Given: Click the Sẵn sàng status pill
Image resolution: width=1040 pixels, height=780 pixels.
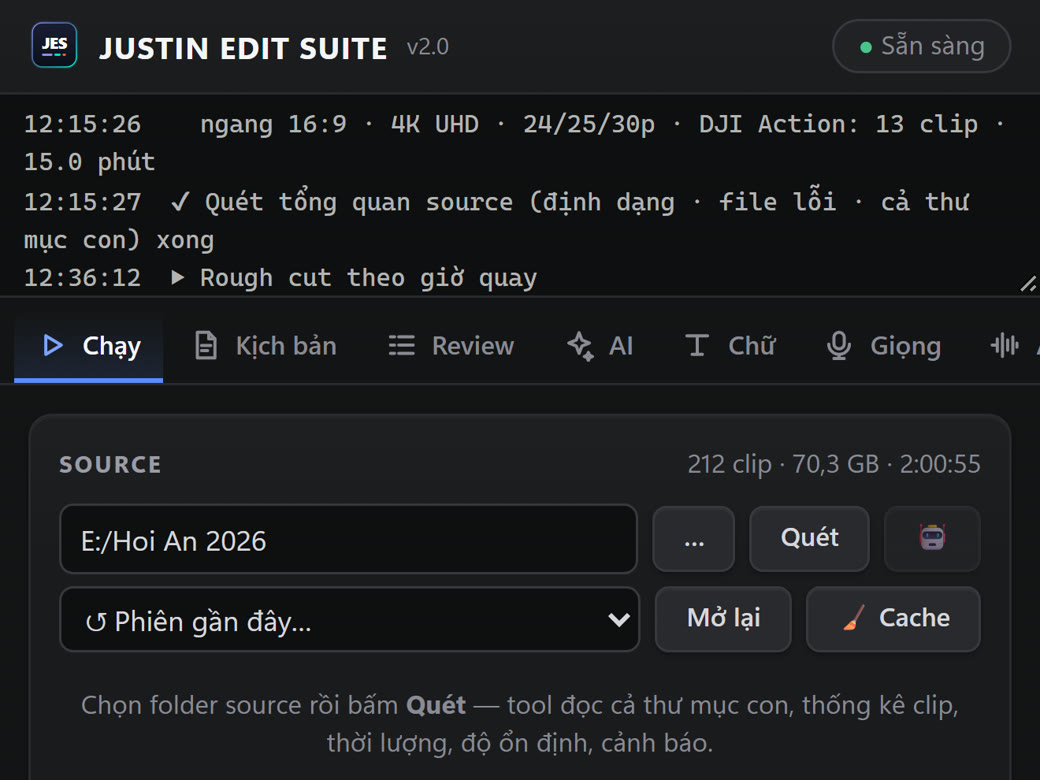Looking at the screenshot, I should (x=921, y=46).
